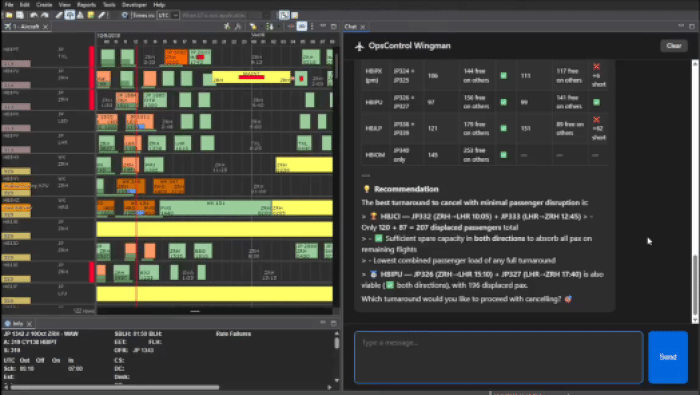The image size is (700, 395).
Task: Click the yellow tag icon in Aircraft toolbar
Action: tap(253, 26)
